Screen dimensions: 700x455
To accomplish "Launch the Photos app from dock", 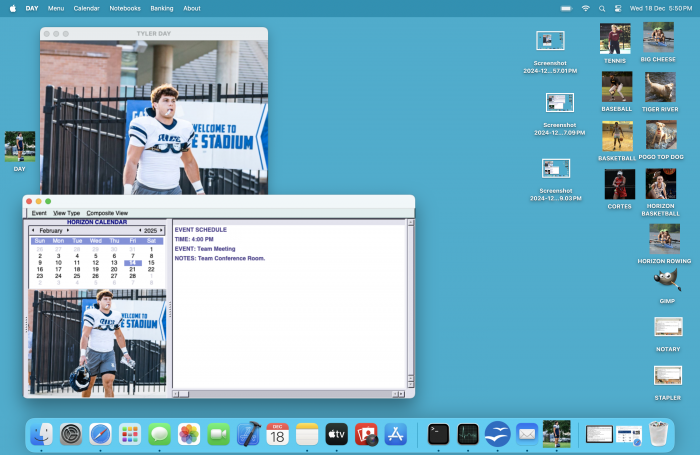I will (188, 434).
